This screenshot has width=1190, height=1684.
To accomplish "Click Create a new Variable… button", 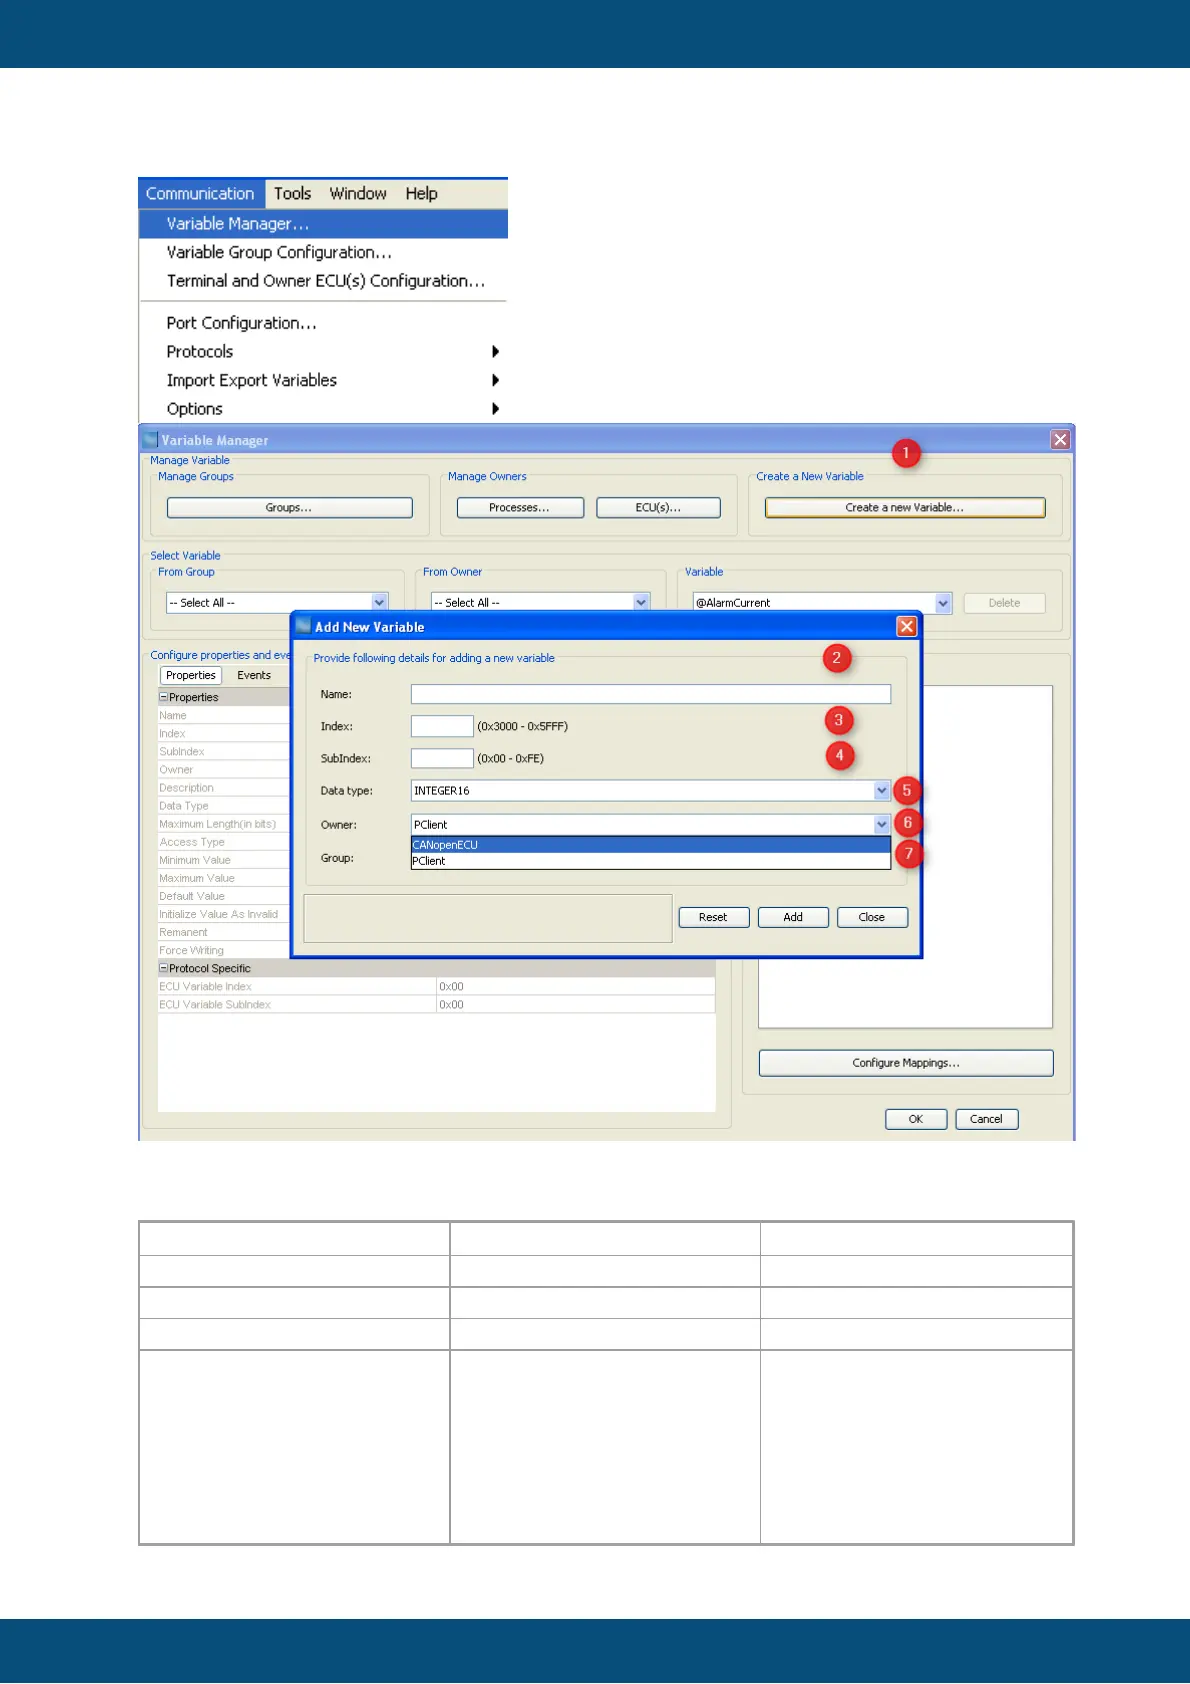I will click(x=905, y=508).
